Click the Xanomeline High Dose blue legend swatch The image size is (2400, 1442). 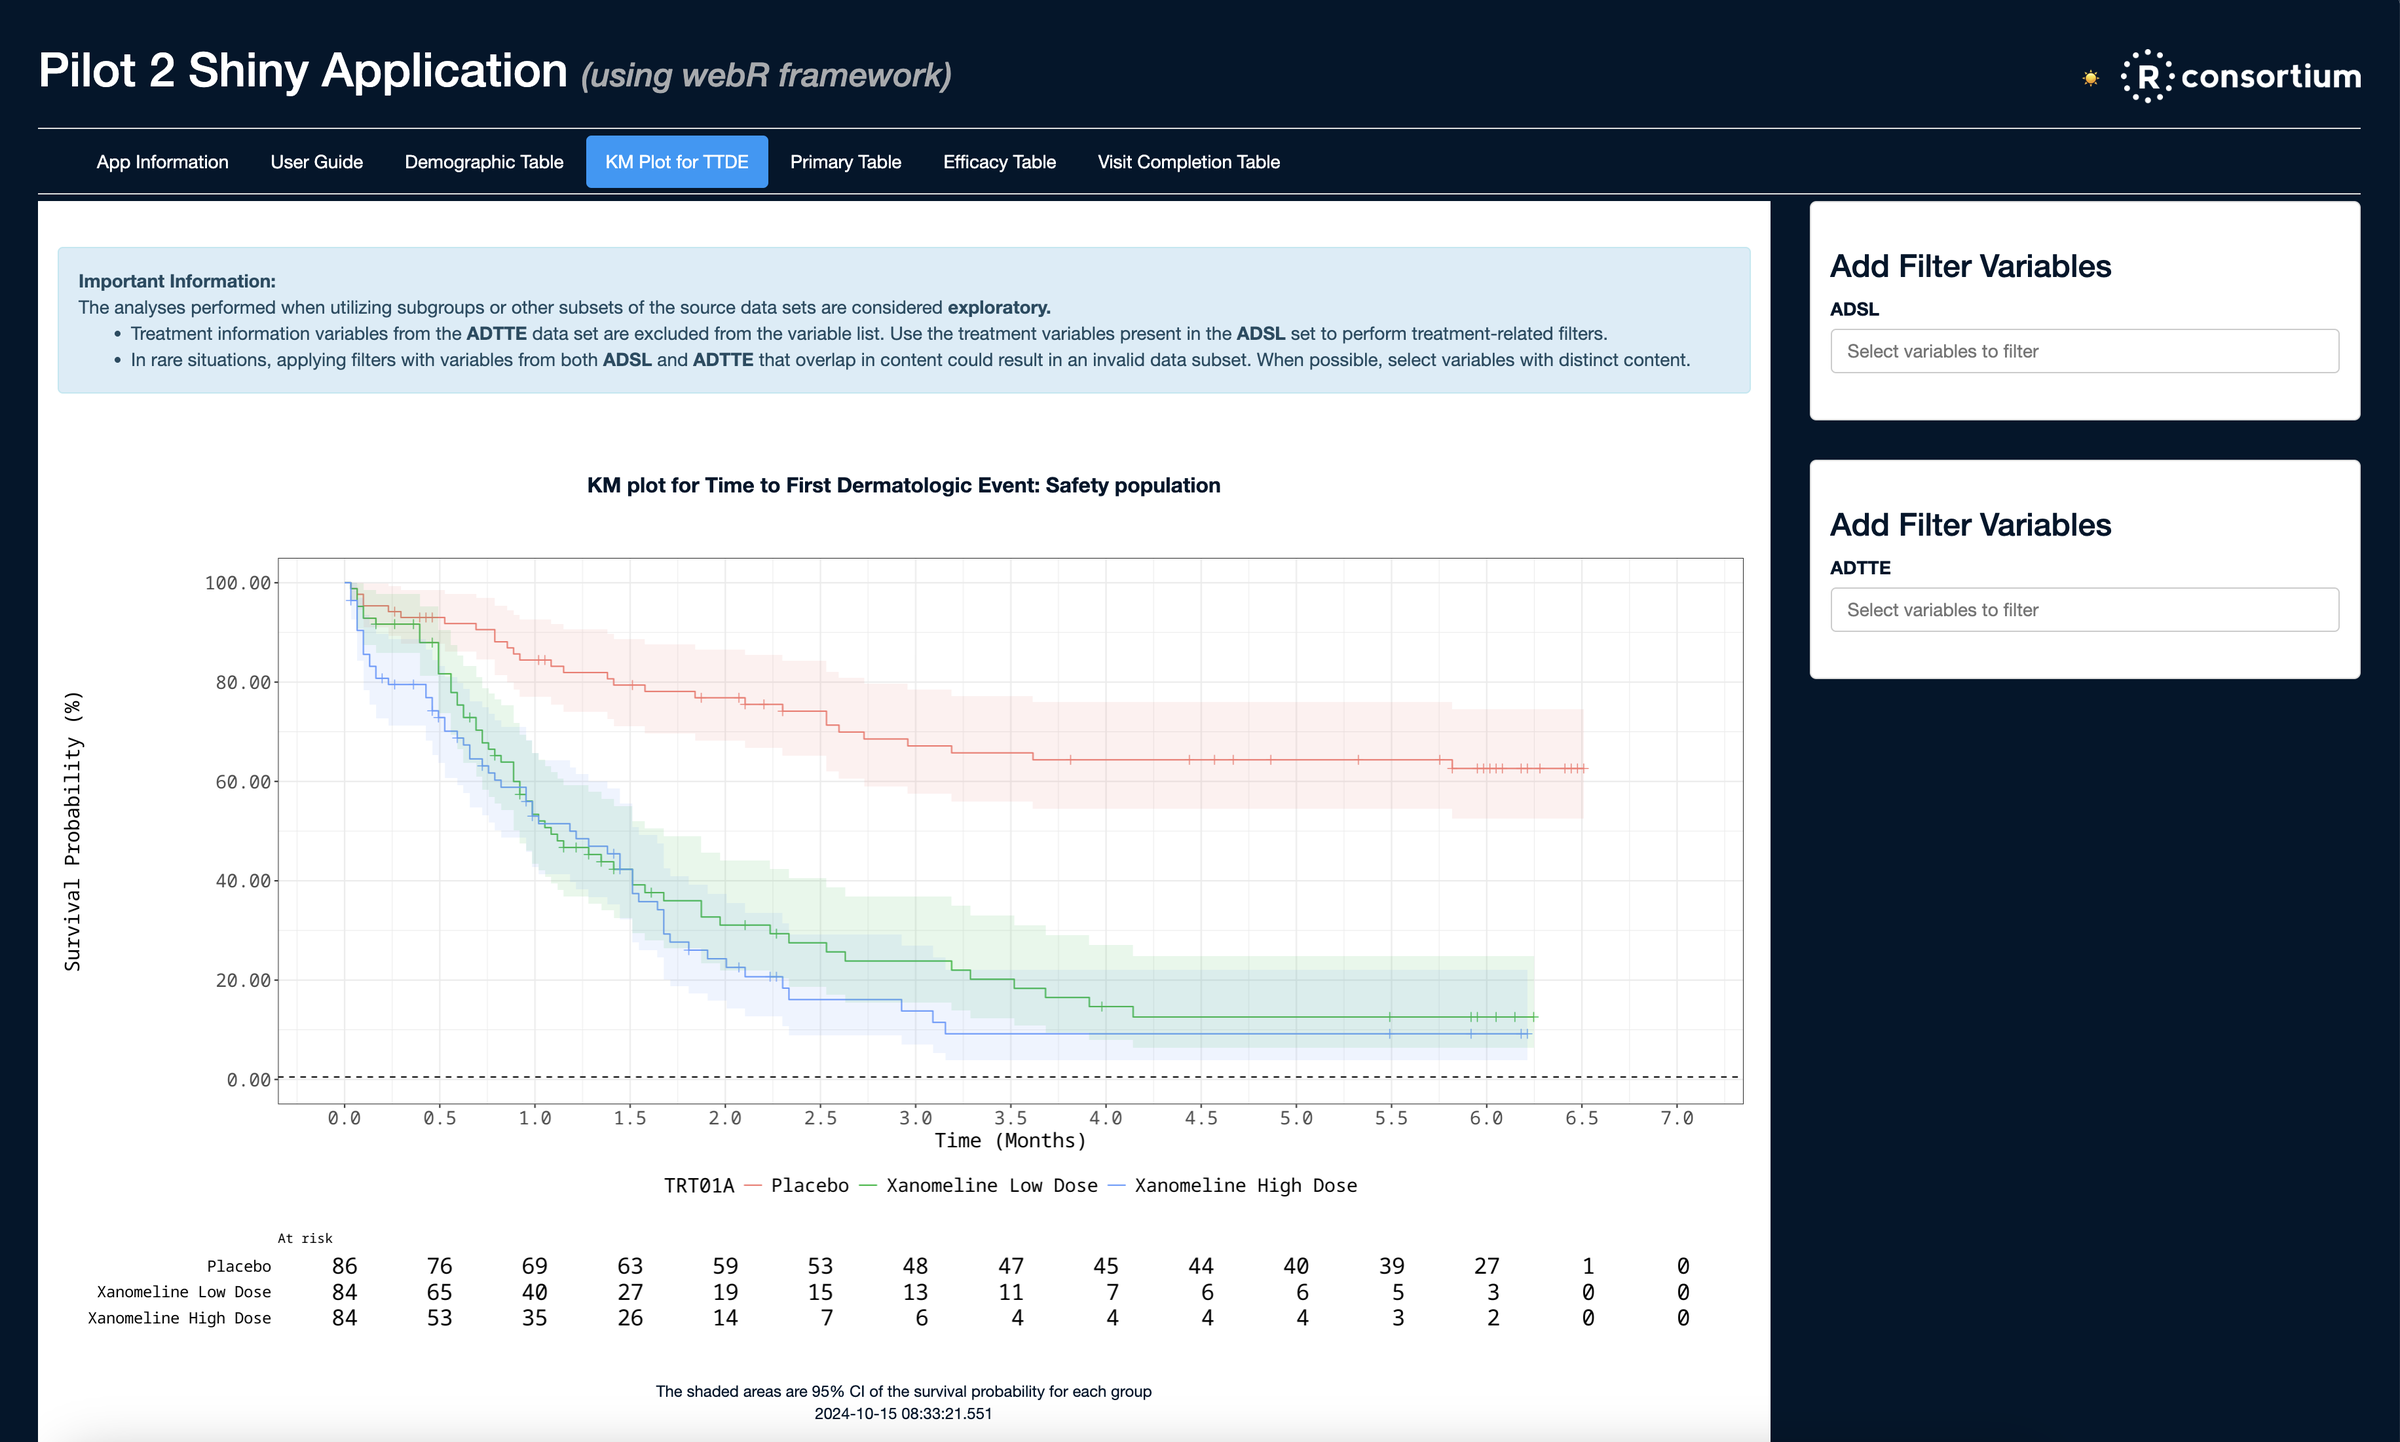coord(1116,1186)
